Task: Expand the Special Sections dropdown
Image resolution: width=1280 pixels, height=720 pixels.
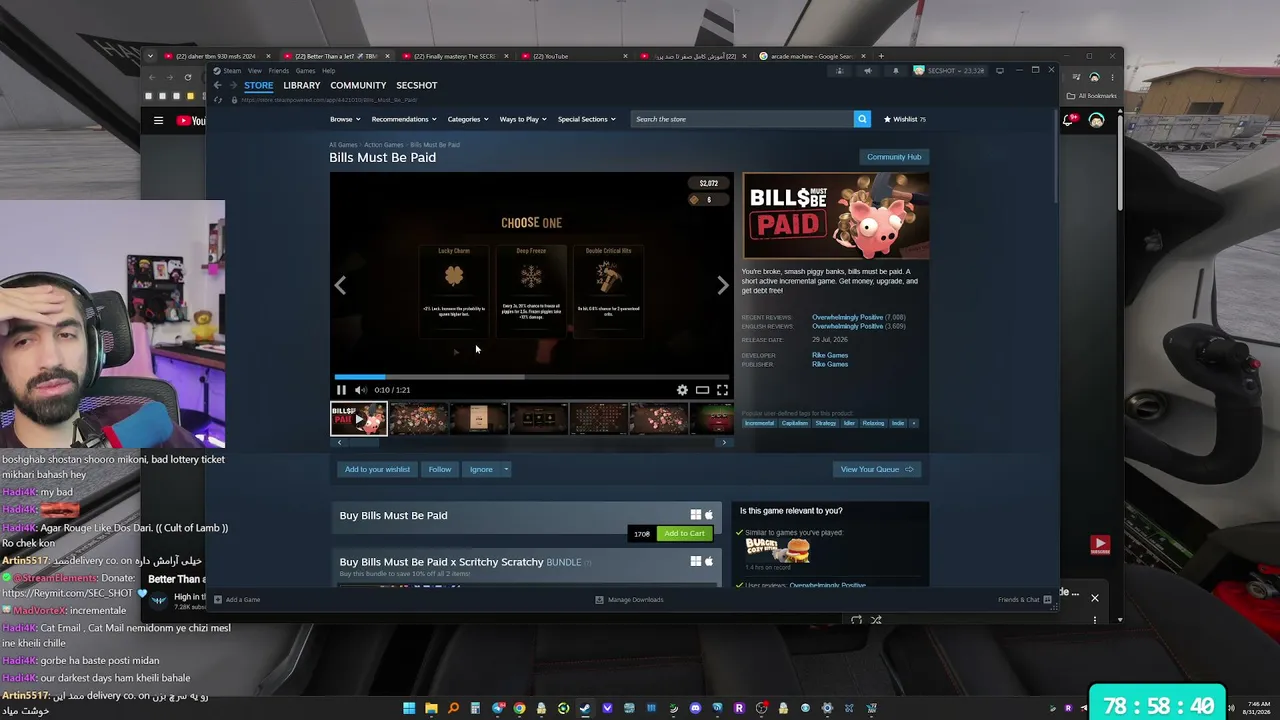Action: click(586, 119)
